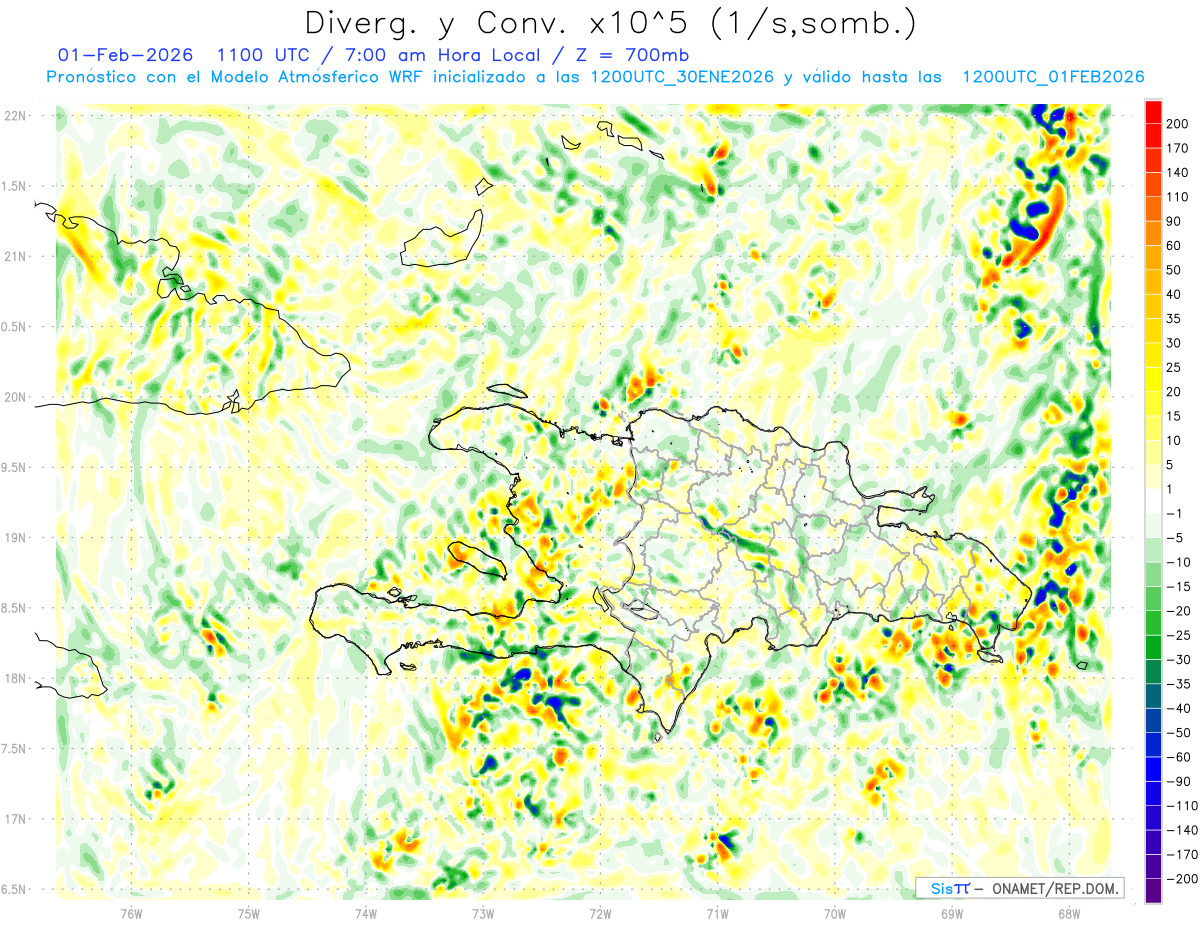Click the '74W' longitude label
Image resolution: width=1200 pixels, height=927 pixels.
pyautogui.click(x=366, y=913)
